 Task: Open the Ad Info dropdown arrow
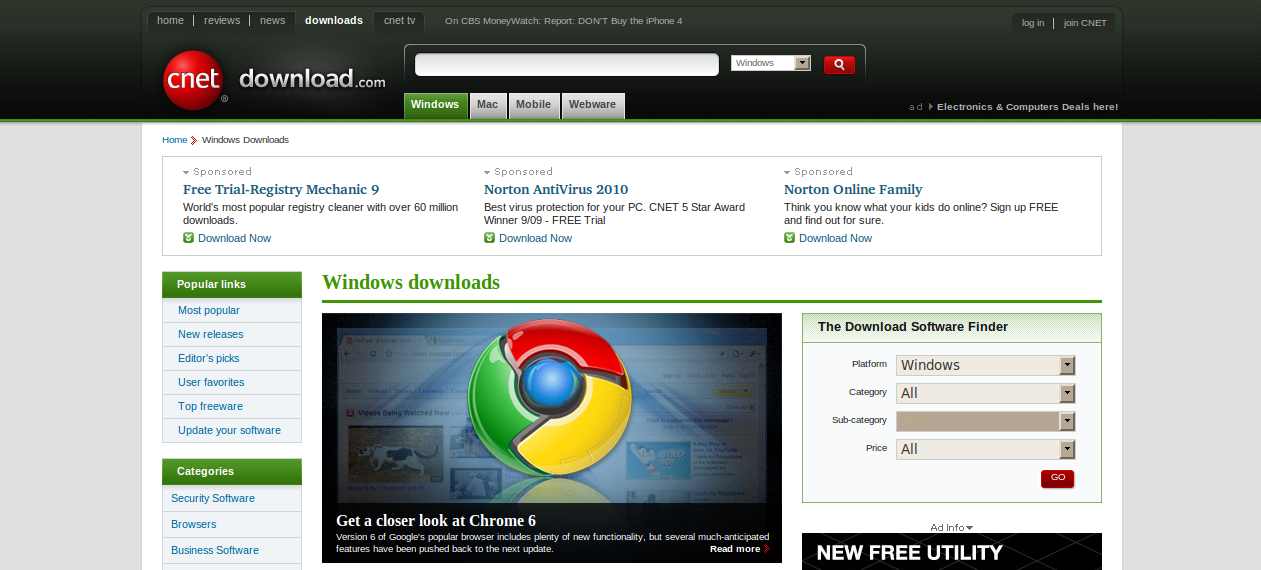click(969, 528)
